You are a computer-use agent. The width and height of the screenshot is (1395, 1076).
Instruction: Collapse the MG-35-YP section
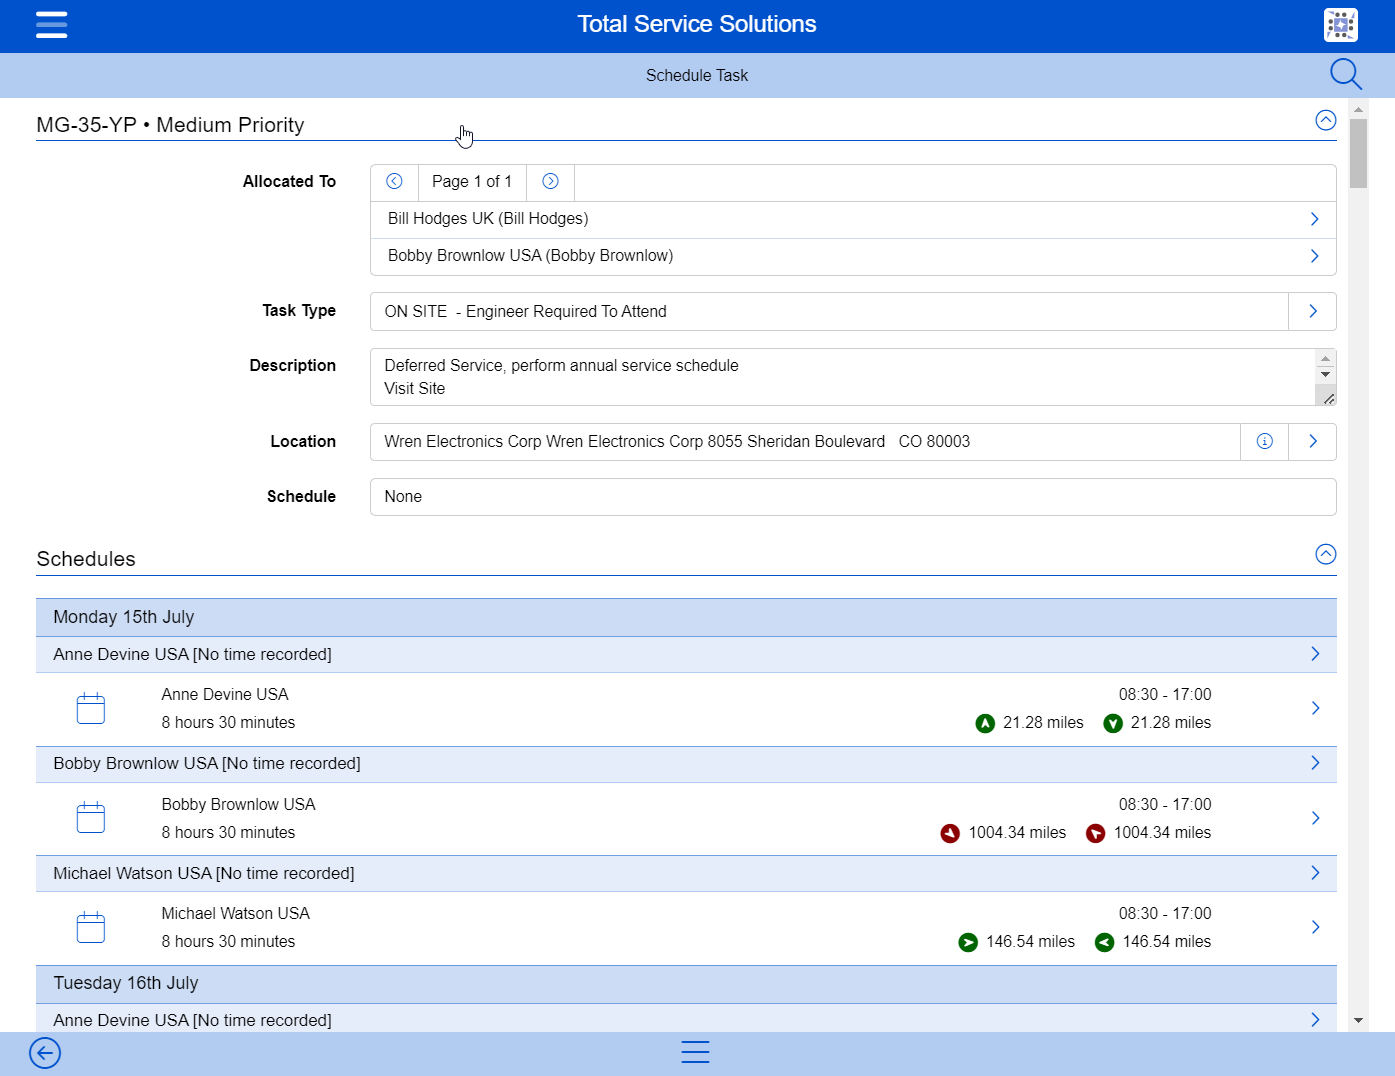1325,120
